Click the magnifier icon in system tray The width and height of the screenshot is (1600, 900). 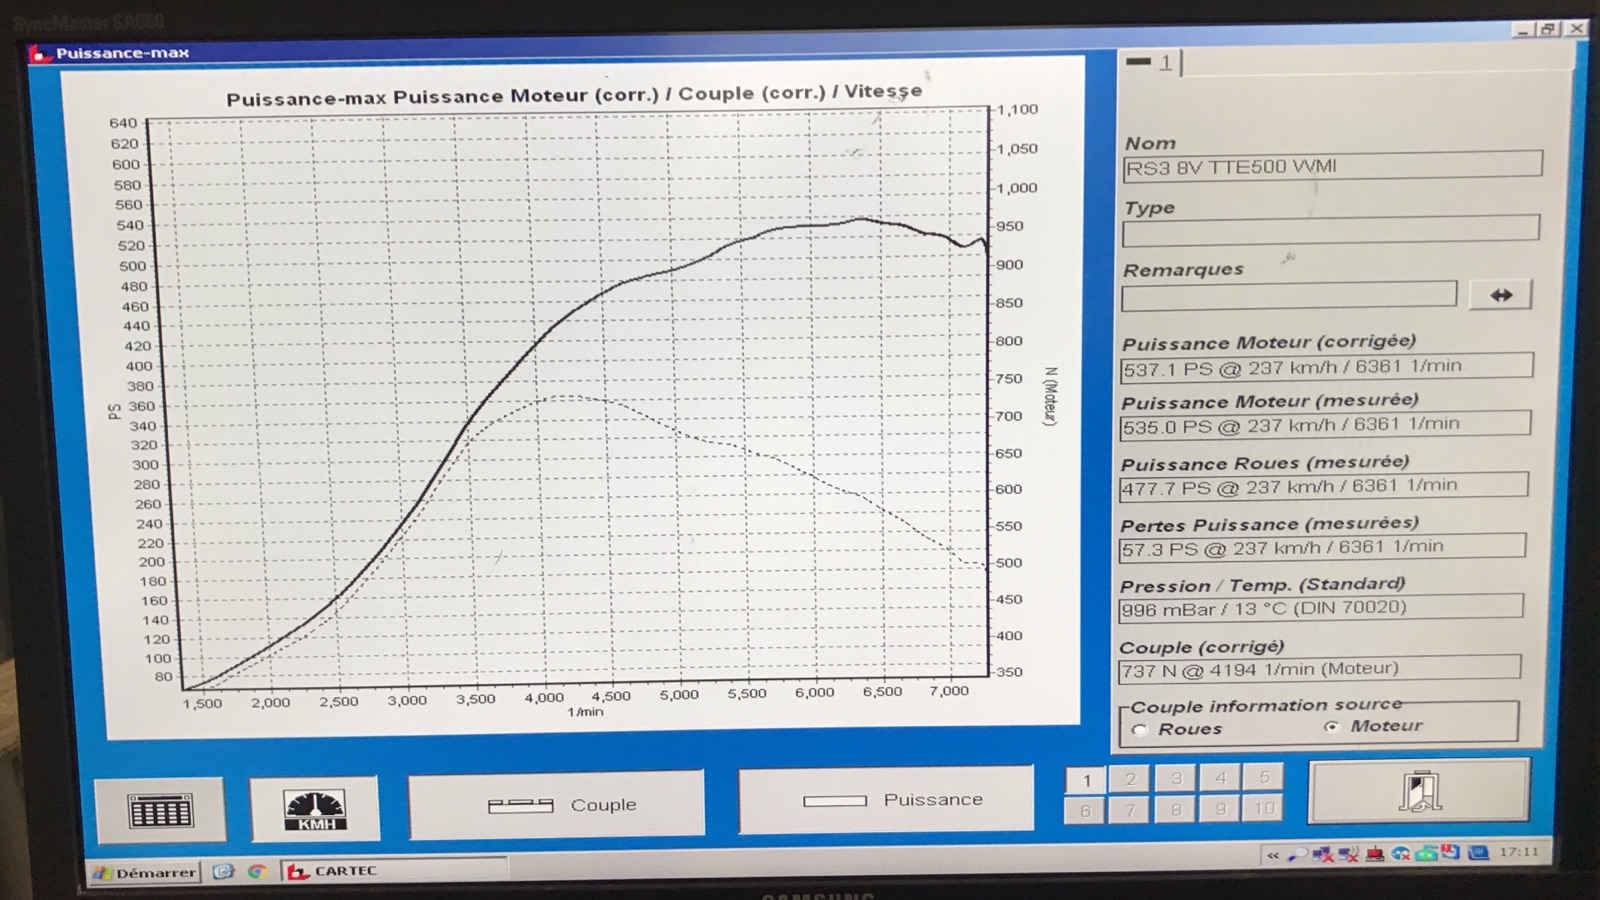[1297, 855]
